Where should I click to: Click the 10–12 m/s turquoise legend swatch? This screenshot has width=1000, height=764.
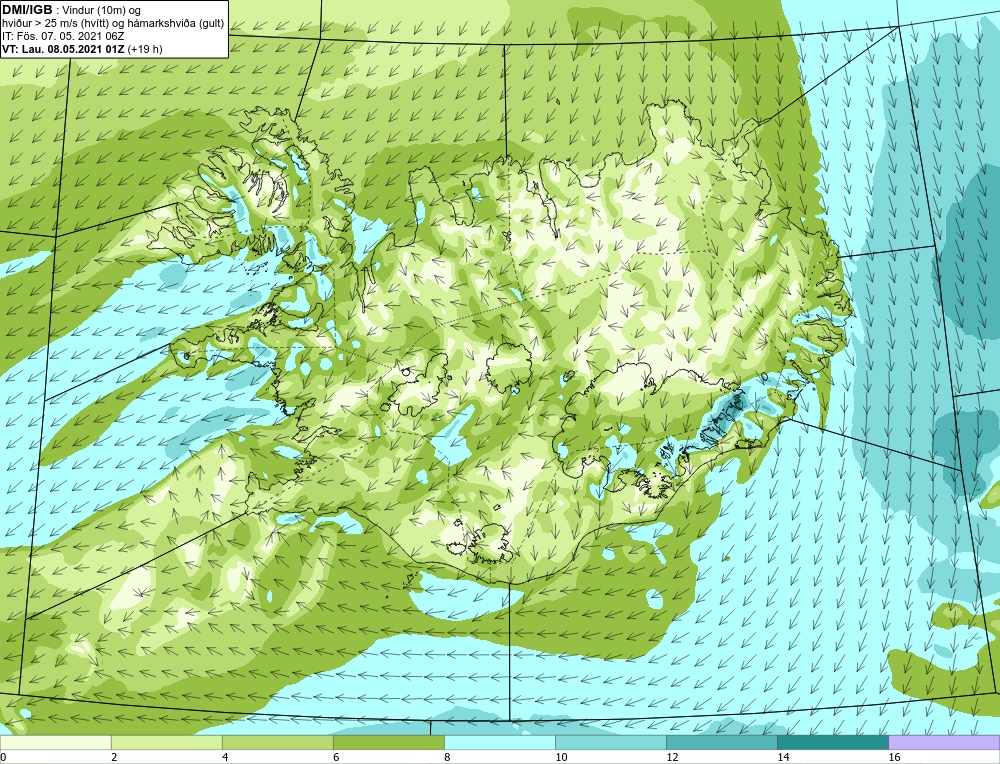[610, 742]
